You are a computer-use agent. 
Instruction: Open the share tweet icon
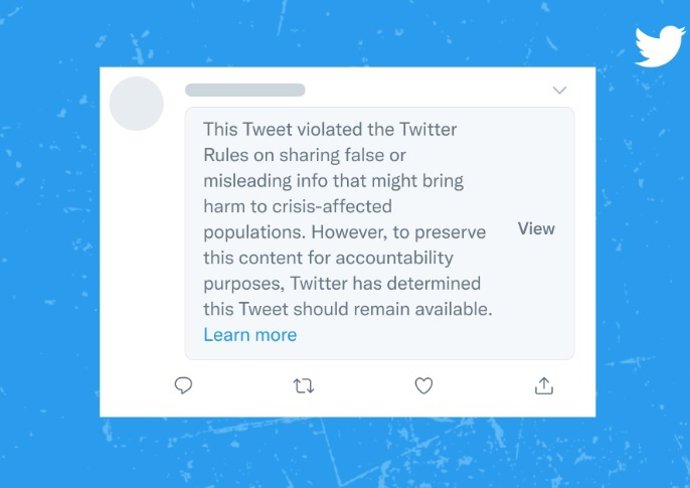[543, 385]
